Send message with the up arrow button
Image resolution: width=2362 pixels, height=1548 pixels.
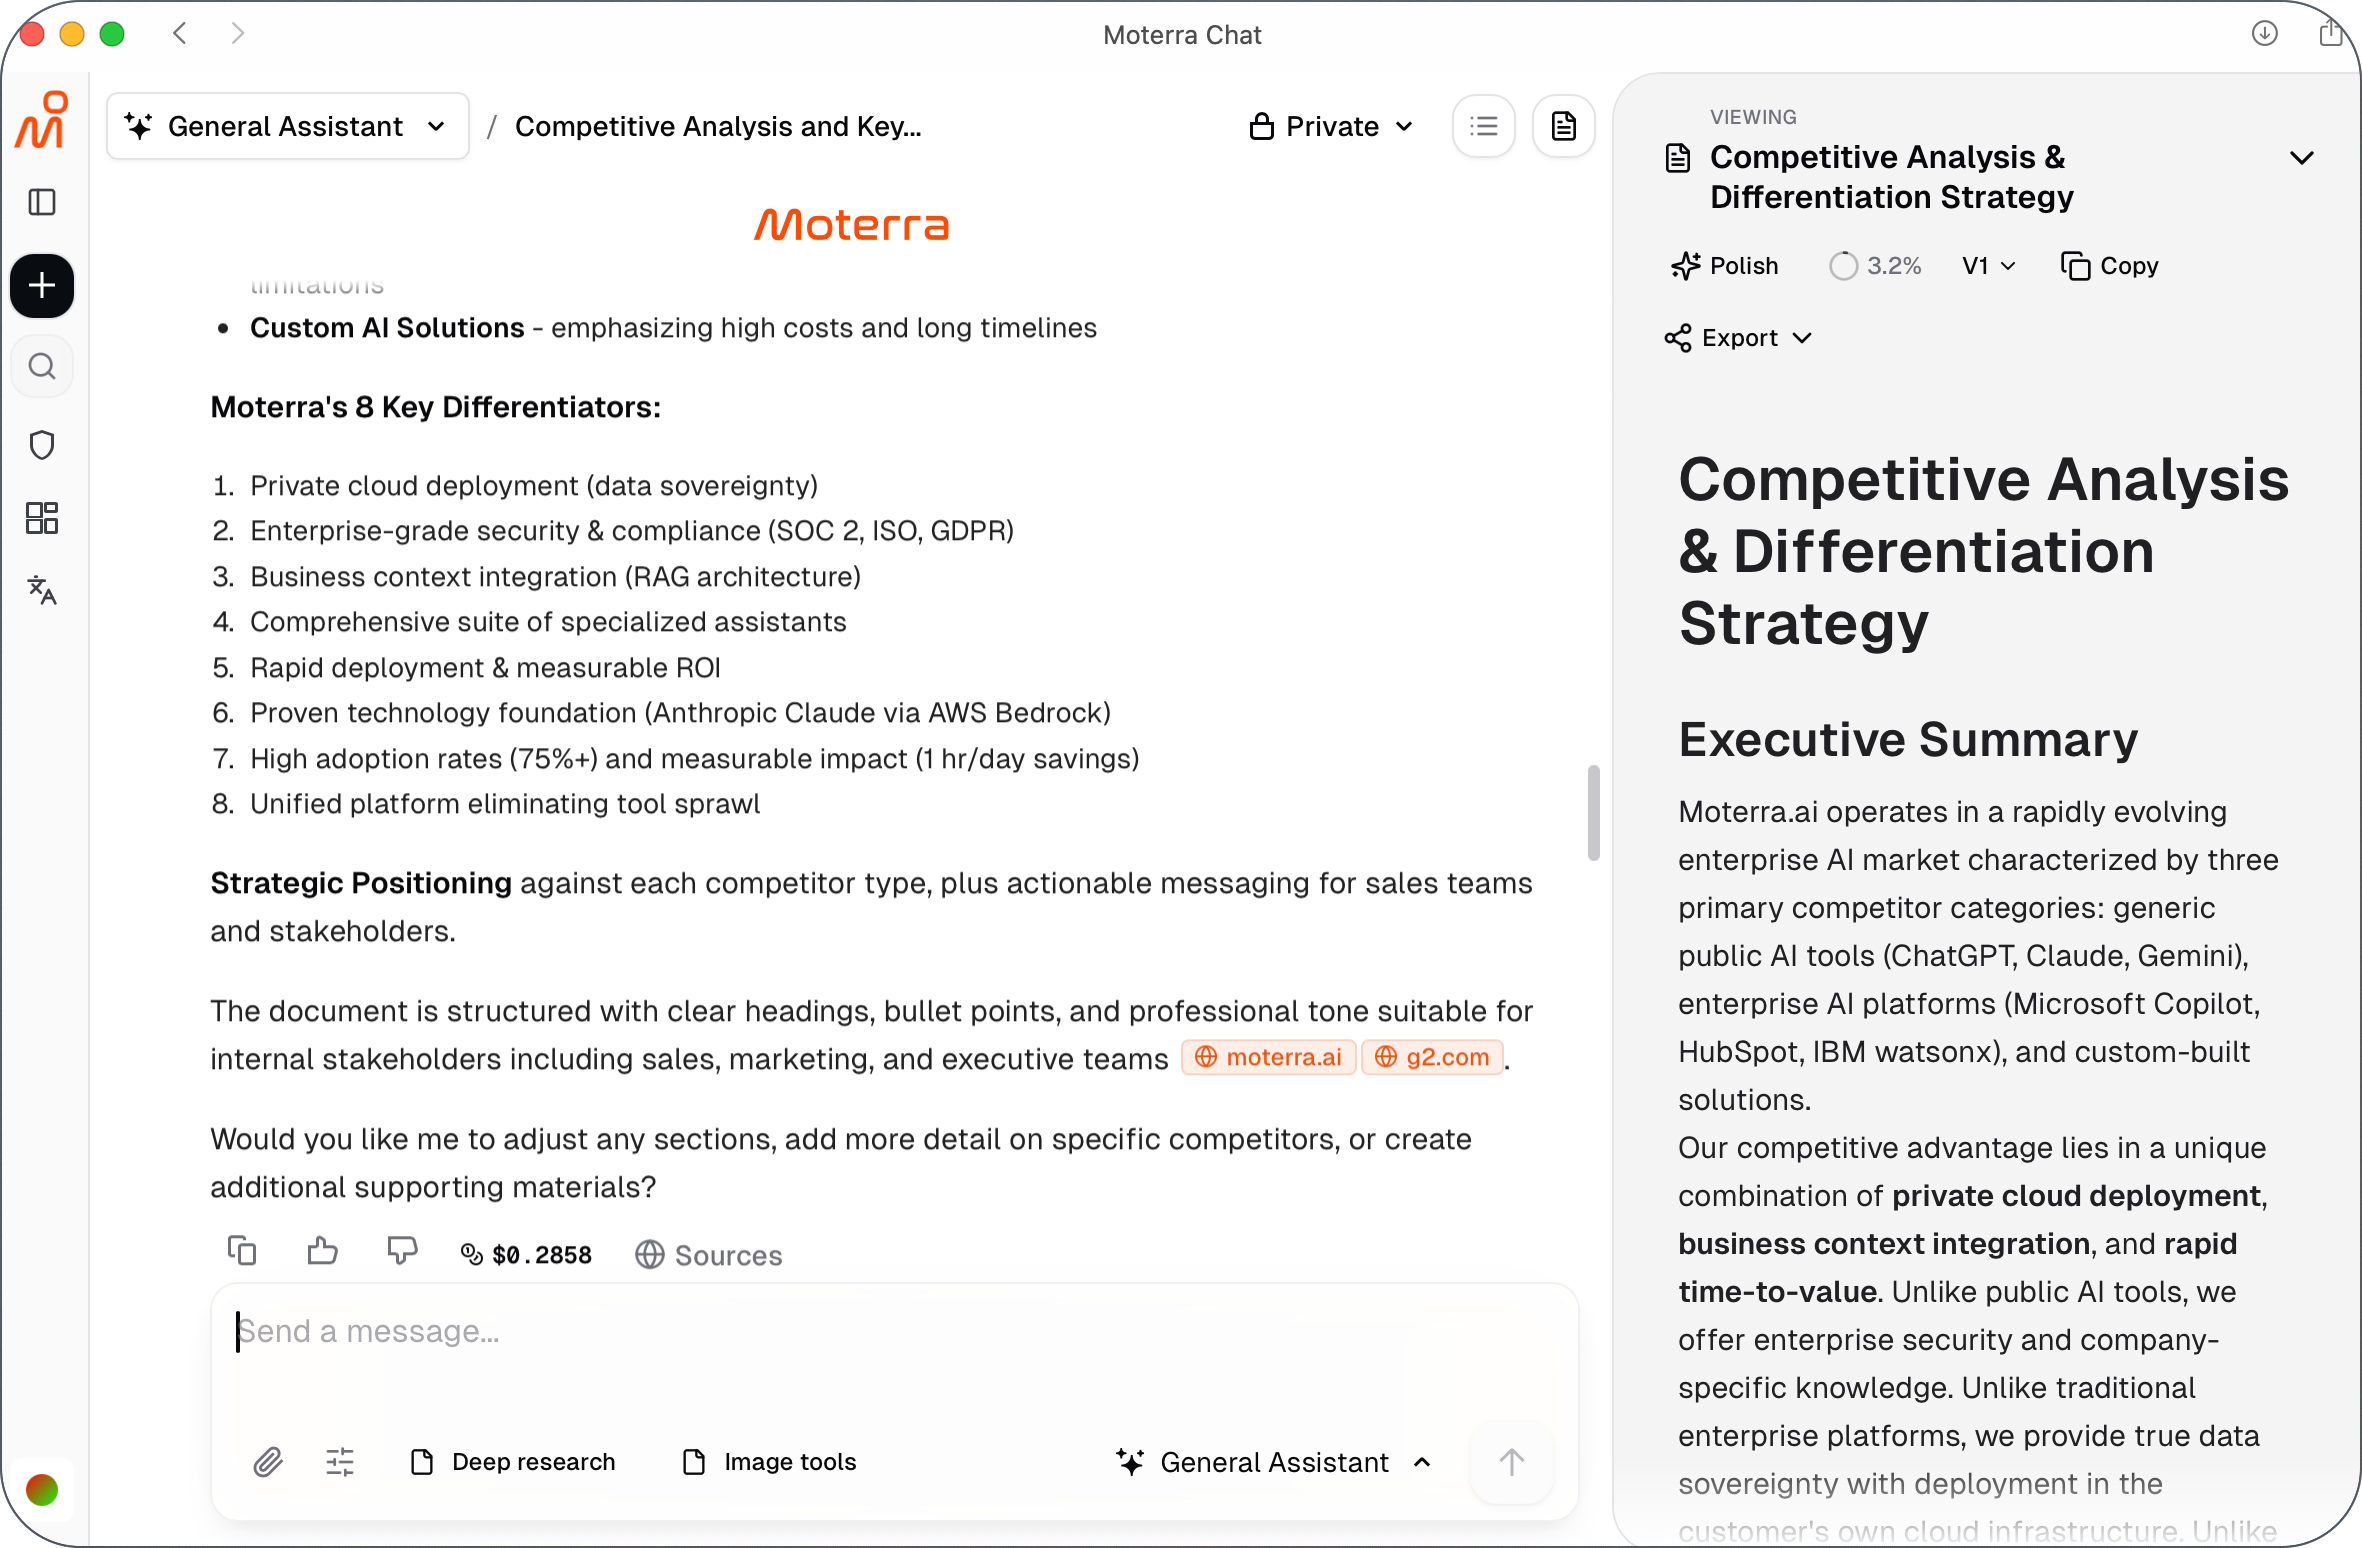pos(1512,1462)
